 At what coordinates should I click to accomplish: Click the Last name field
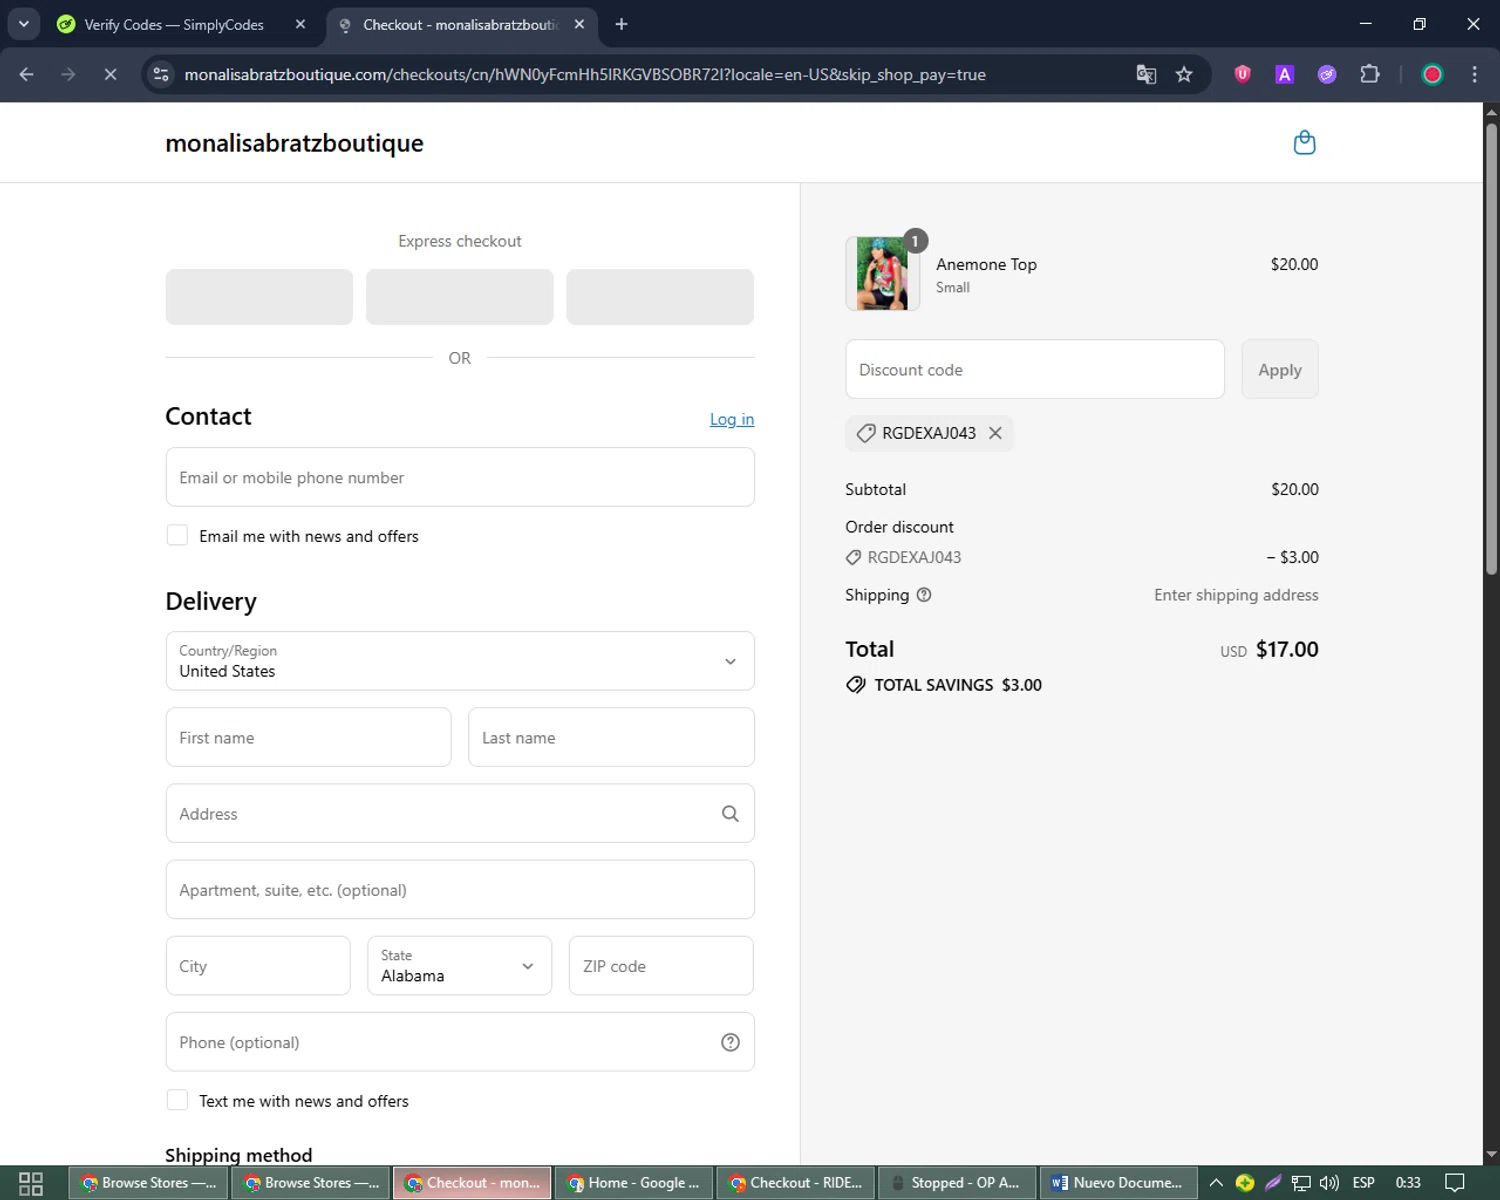[611, 737]
